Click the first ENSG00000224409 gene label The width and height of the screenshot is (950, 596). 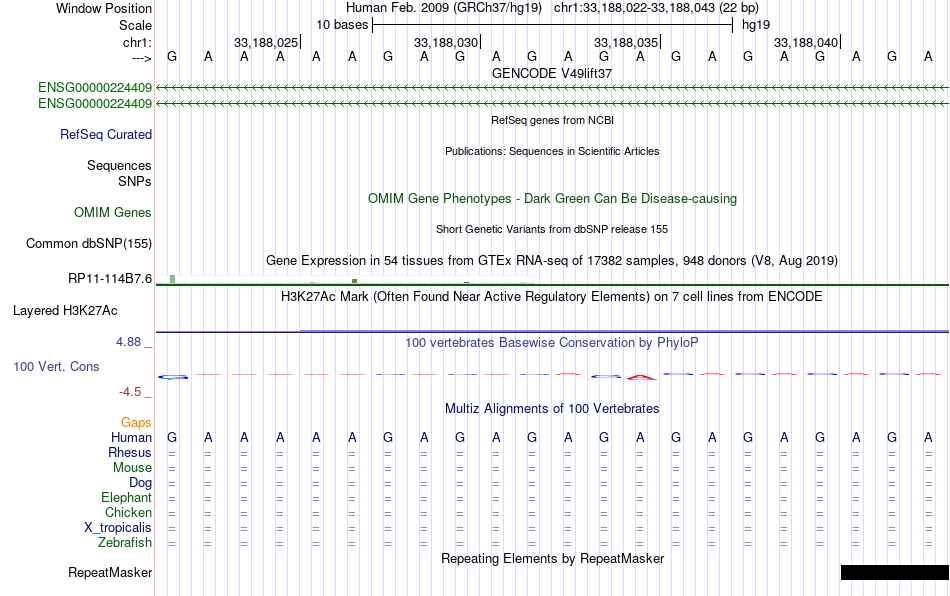[x=95, y=88]
